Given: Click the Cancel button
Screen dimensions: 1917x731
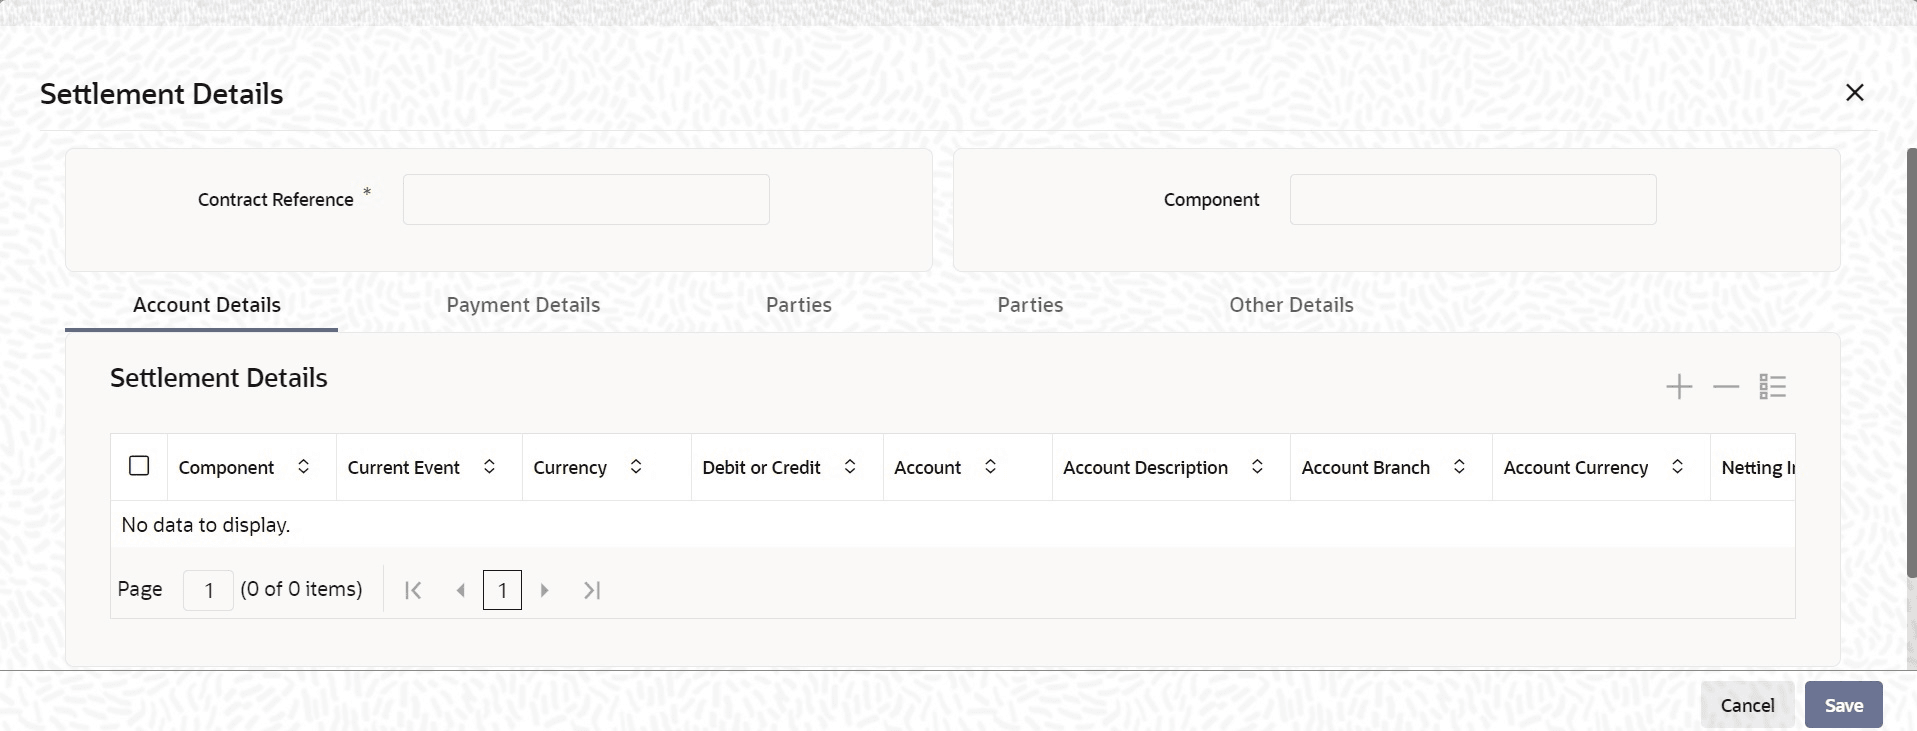Looking at the screenshot, I should [1747, 705].
